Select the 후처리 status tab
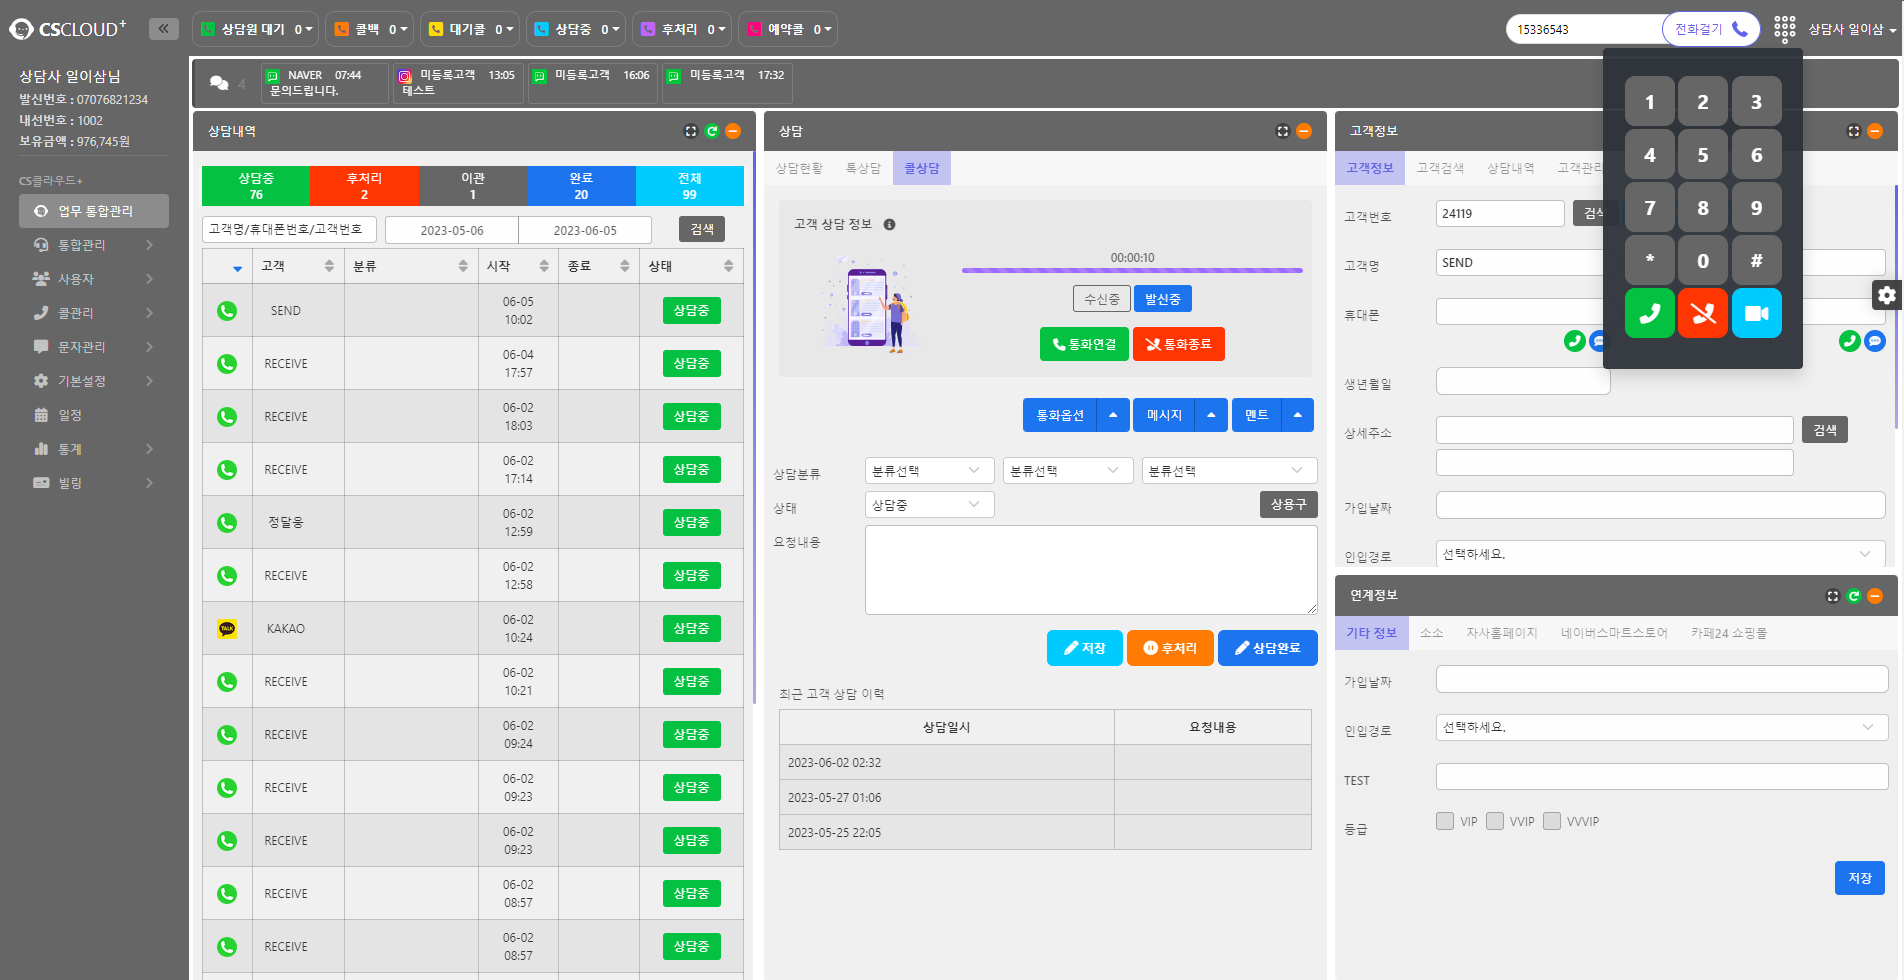This screenshot has width=1904, height=980. (x=364, y=186)
